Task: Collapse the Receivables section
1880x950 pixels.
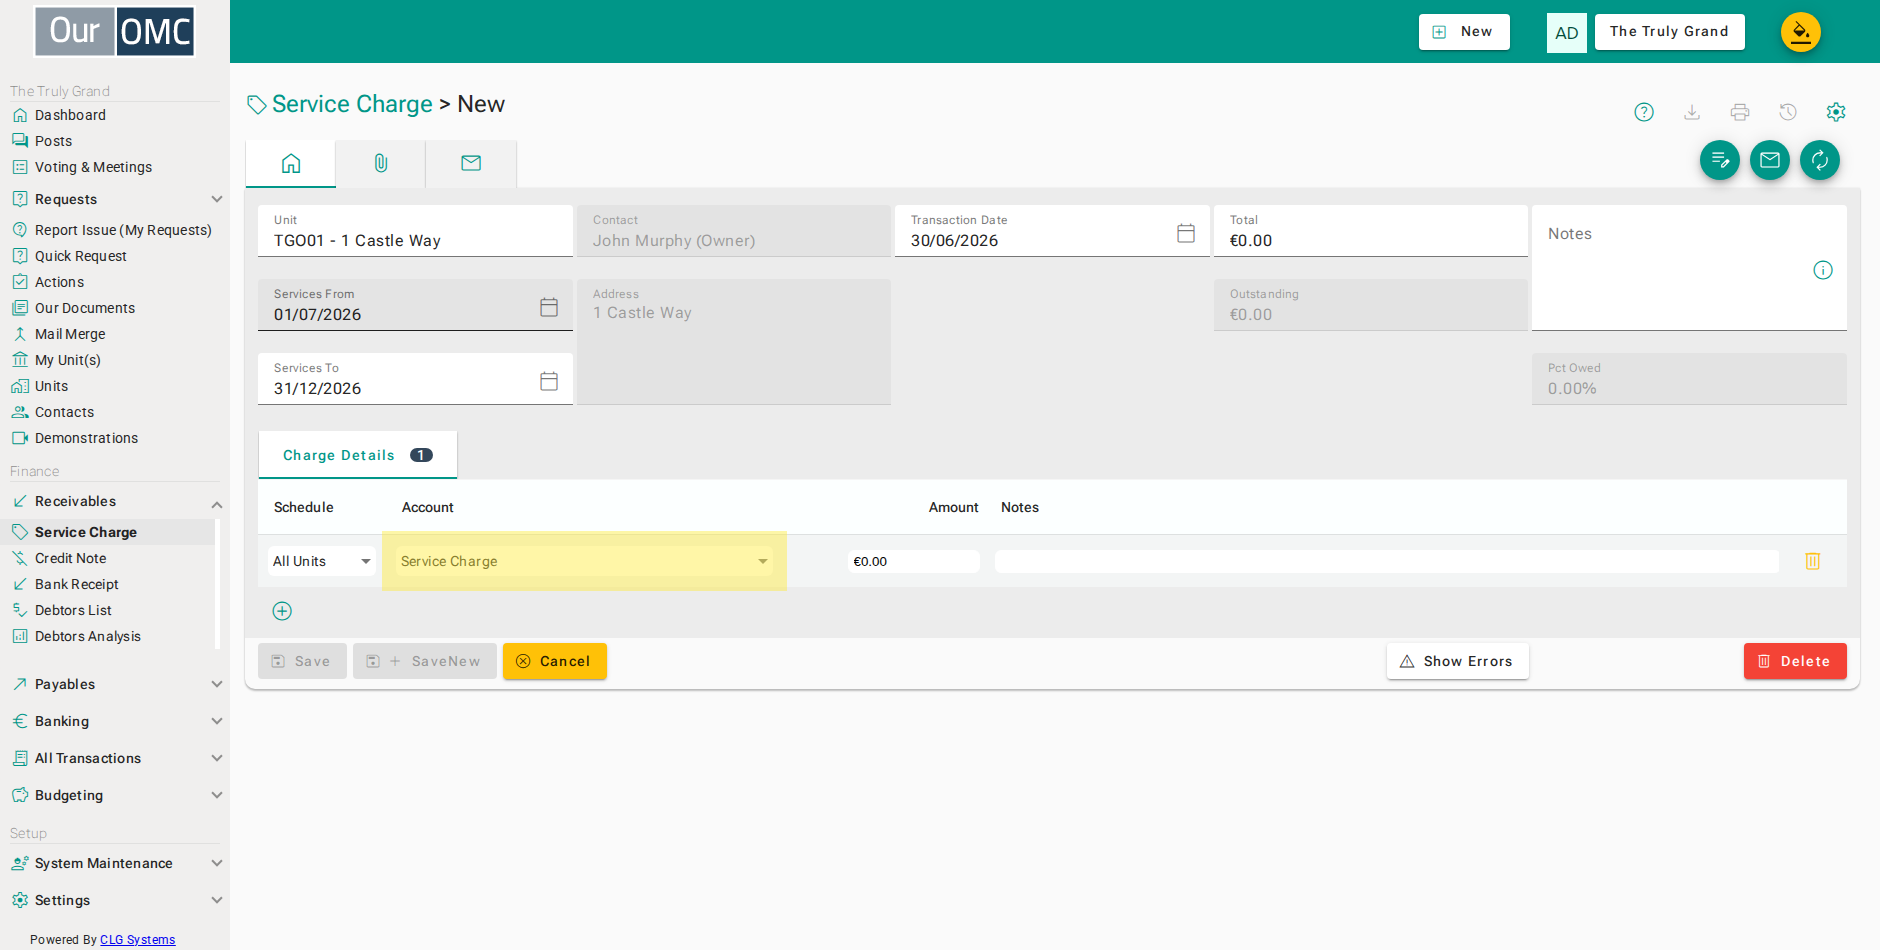Action: 115,501
